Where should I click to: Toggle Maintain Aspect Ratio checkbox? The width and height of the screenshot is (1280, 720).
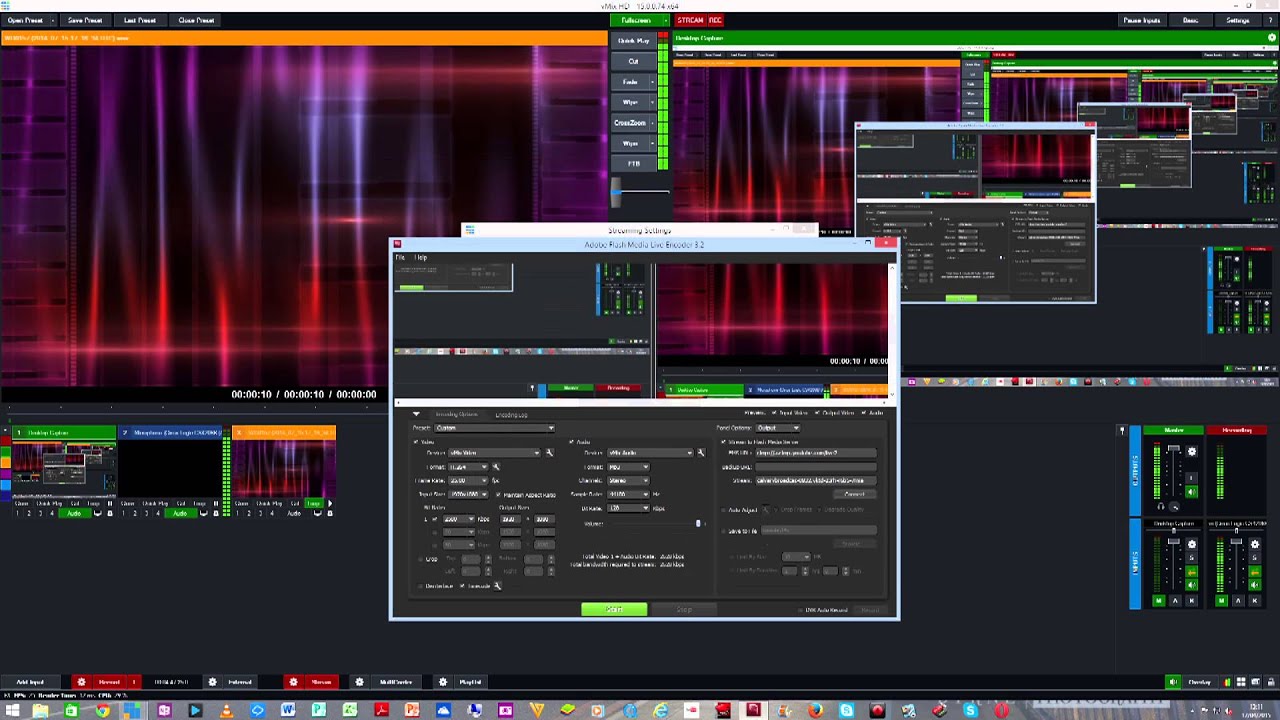pos(498,495)
